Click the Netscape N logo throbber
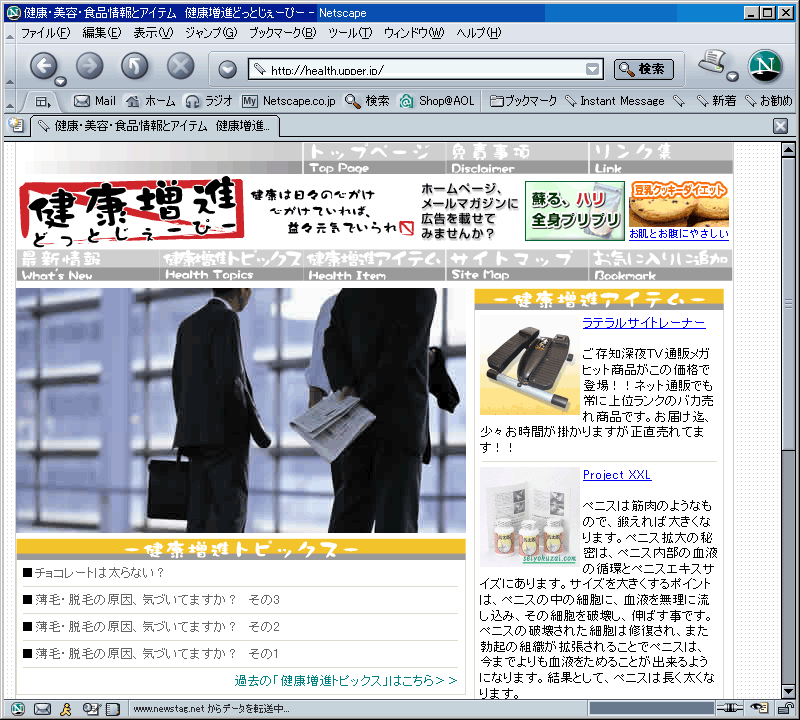 pyautogui.click(x=765, y=66)
